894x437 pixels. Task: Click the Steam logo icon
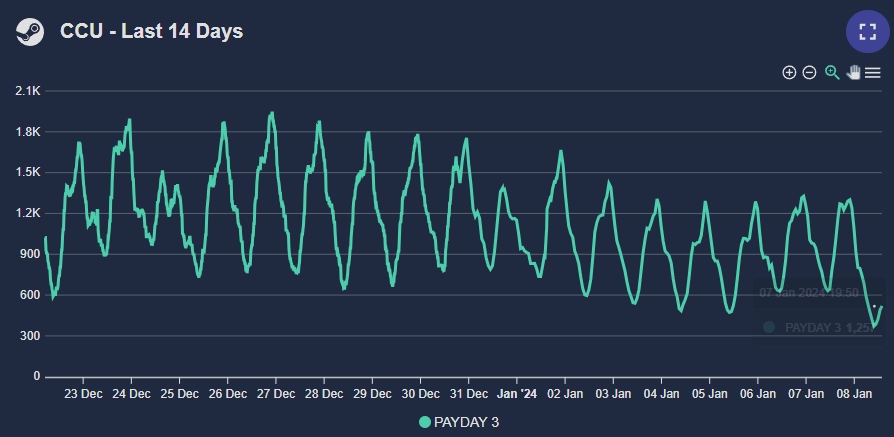click(x=30, y=31)
